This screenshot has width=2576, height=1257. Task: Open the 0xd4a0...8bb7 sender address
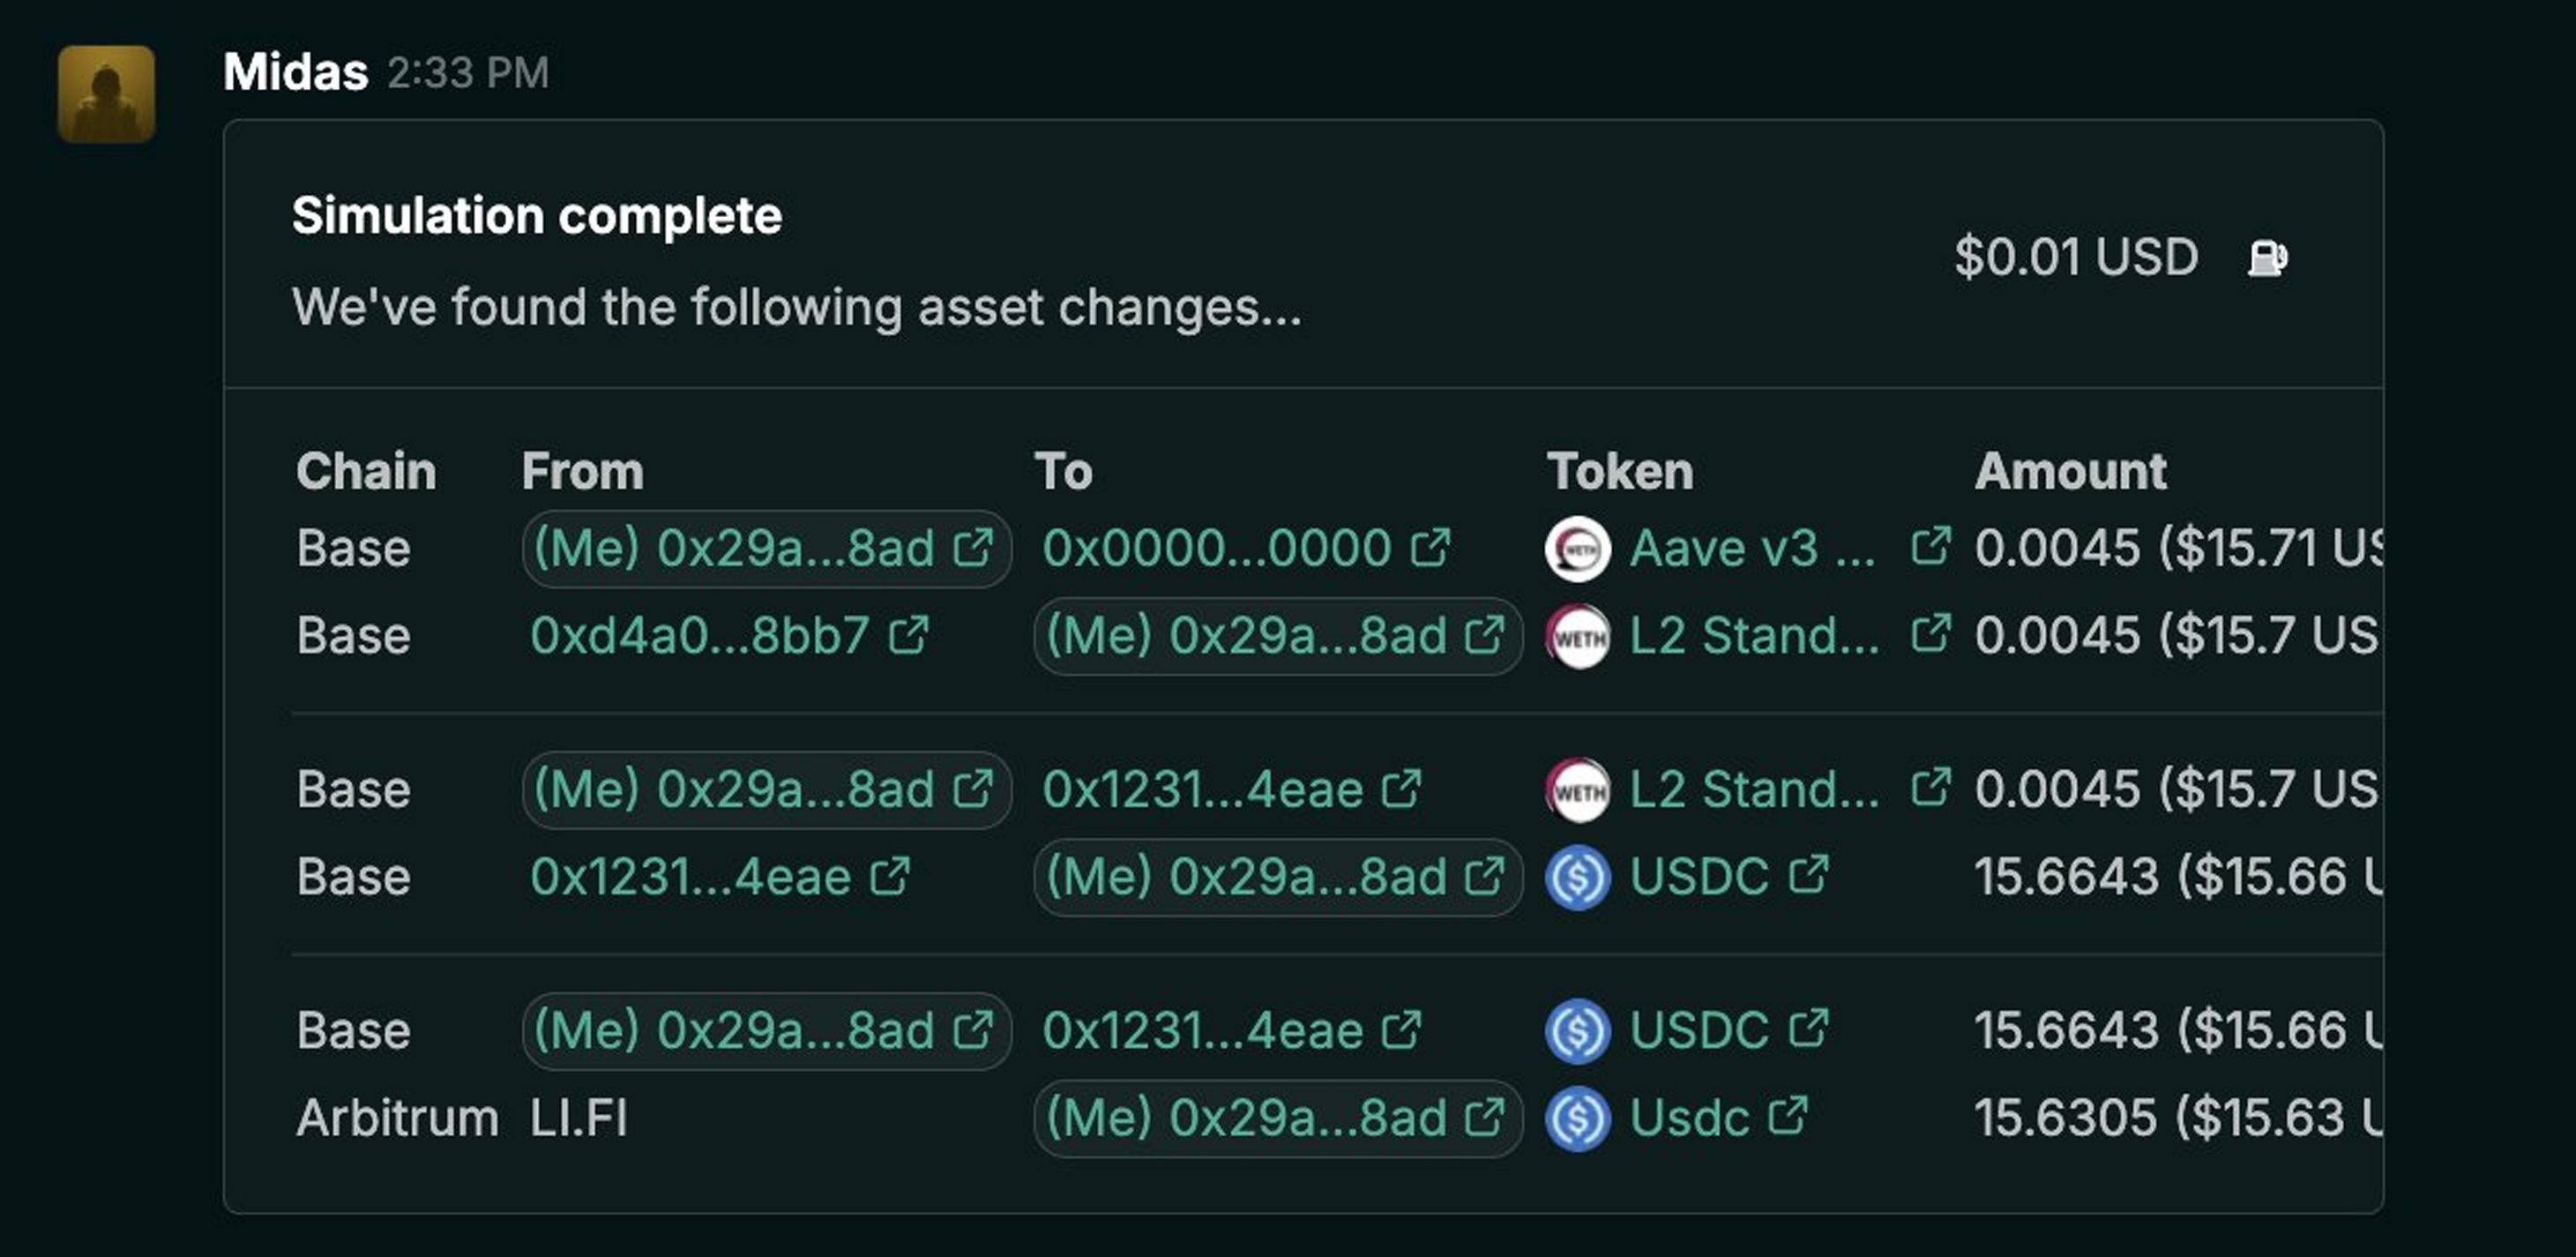point(698,636)
